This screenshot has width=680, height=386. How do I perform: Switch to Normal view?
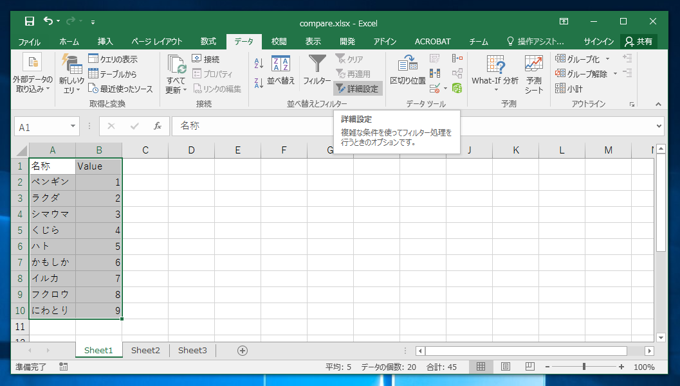pyautogui.click(x=481, y=367)
